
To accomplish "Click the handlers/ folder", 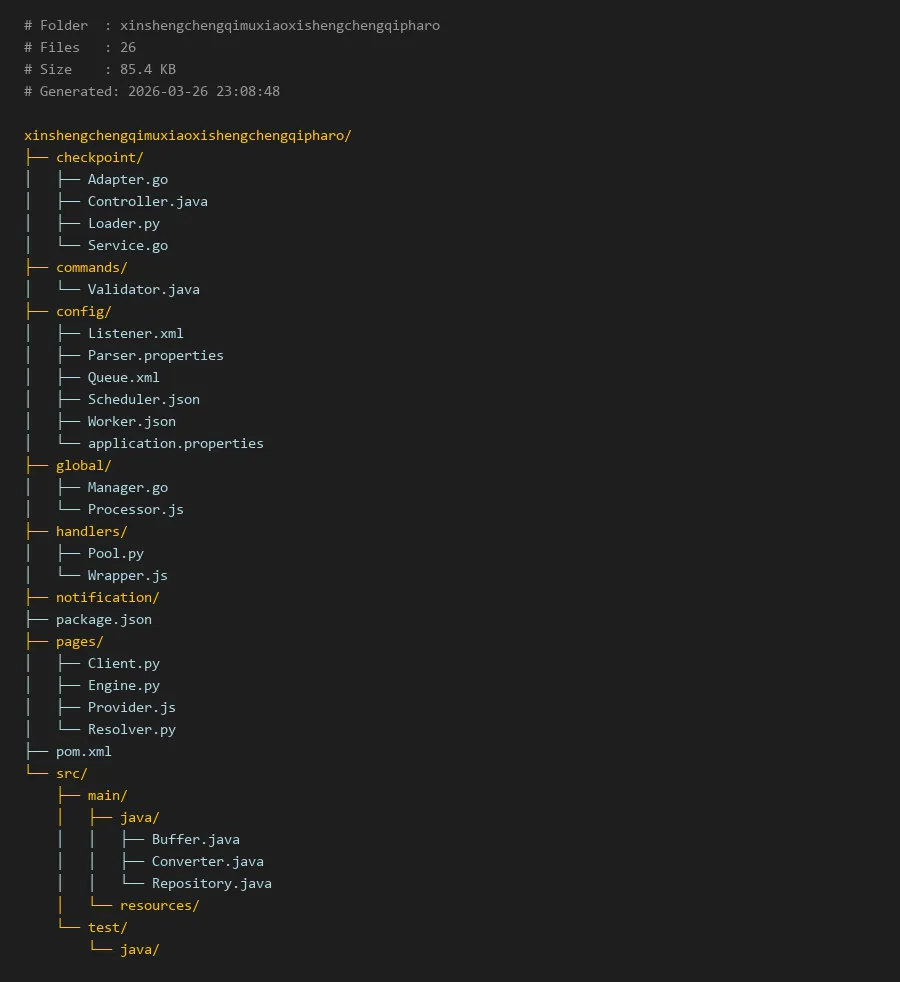I will pos(91,531).
